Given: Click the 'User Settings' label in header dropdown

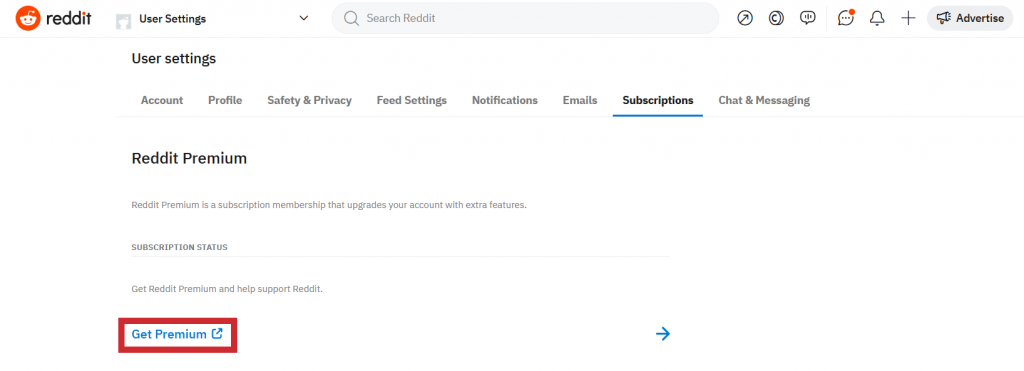Looking at the screenshot, I should 172,19.
